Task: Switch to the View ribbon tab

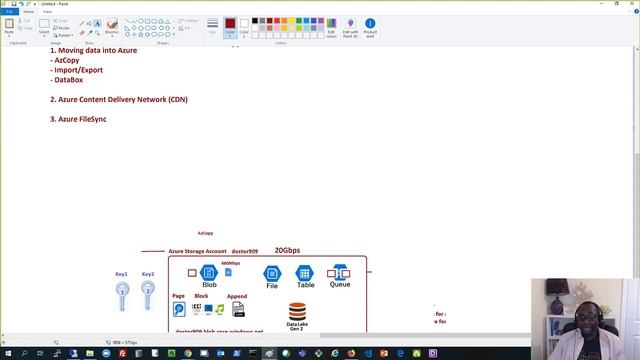Action: pos(47,12)
